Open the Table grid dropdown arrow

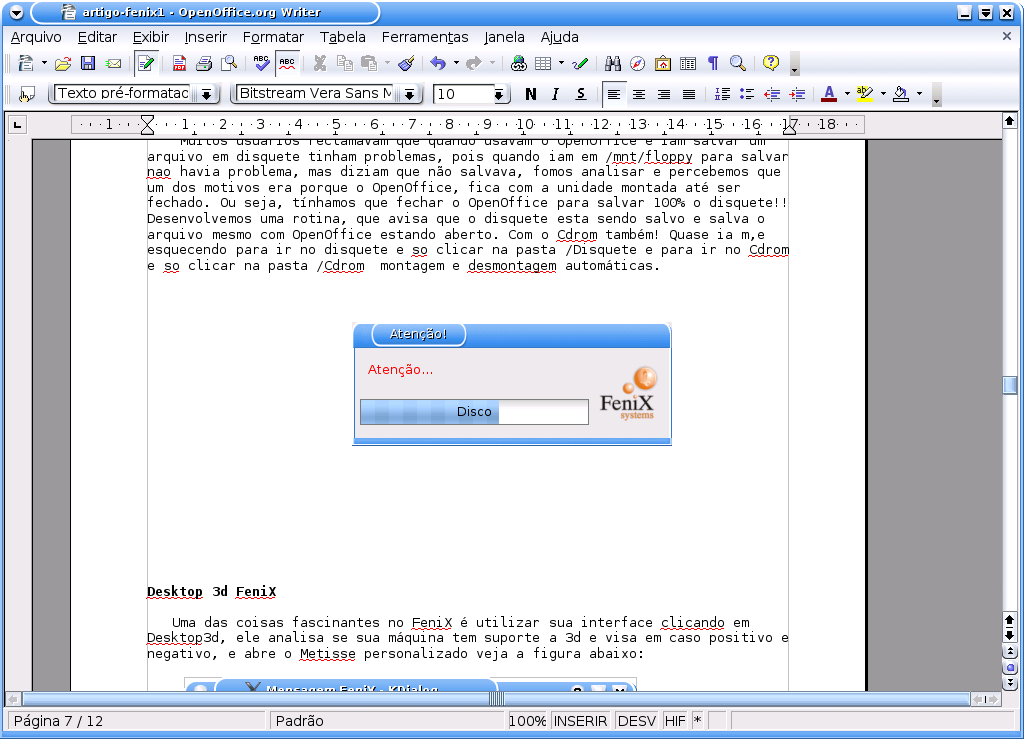561,63
